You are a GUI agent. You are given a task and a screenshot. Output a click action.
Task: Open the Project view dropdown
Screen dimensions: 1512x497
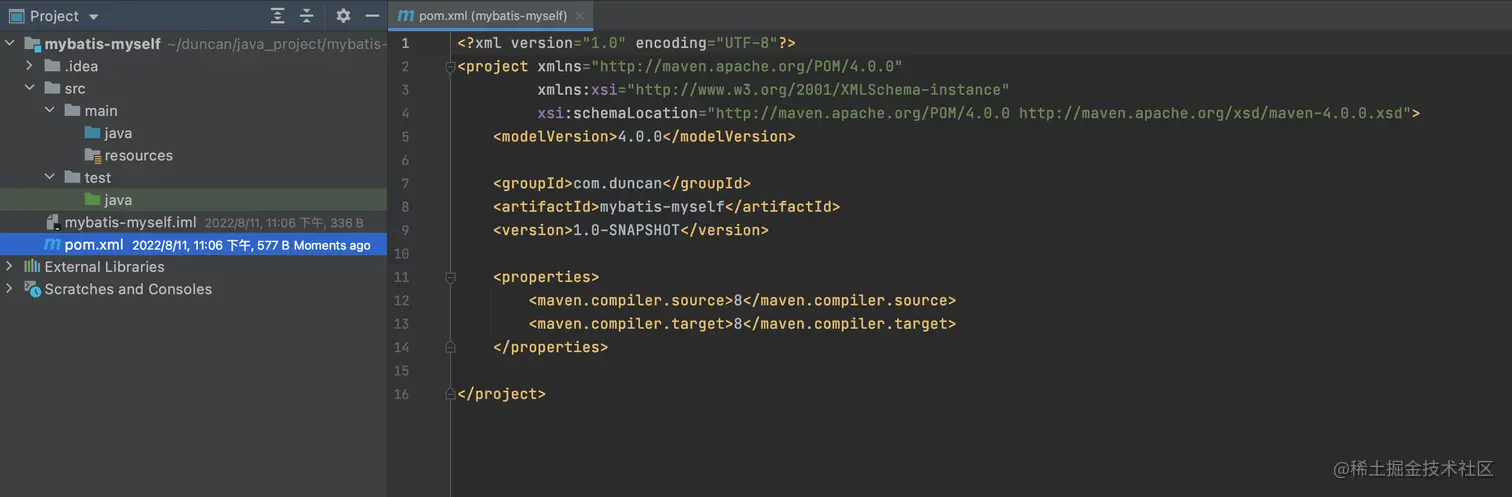coord(93,17)
